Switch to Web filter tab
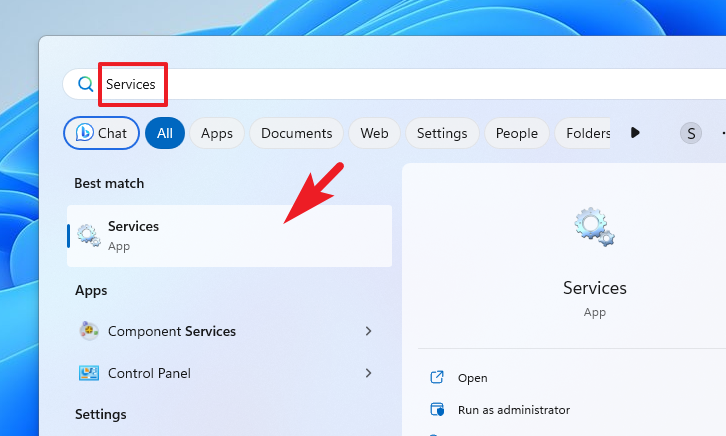This screenshot has width=726, height=436. pyautogui.click(x=374, y=133)
